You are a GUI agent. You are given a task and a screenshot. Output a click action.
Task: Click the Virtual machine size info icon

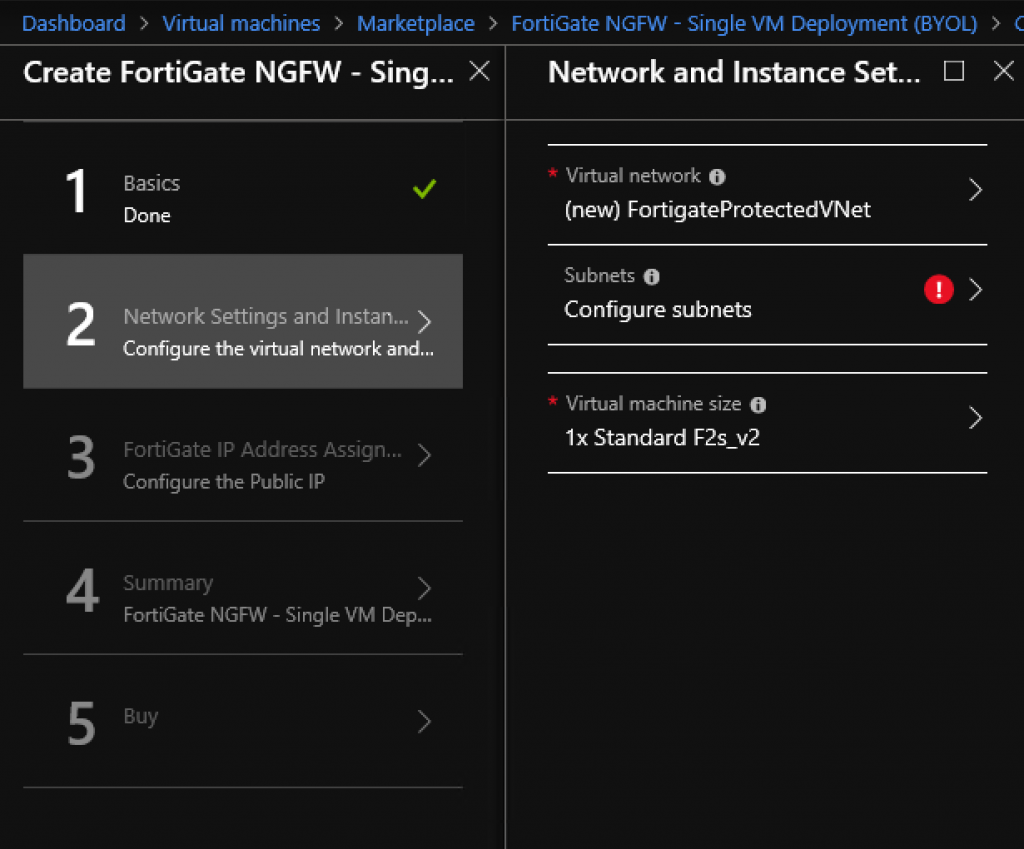coord(758,405)
